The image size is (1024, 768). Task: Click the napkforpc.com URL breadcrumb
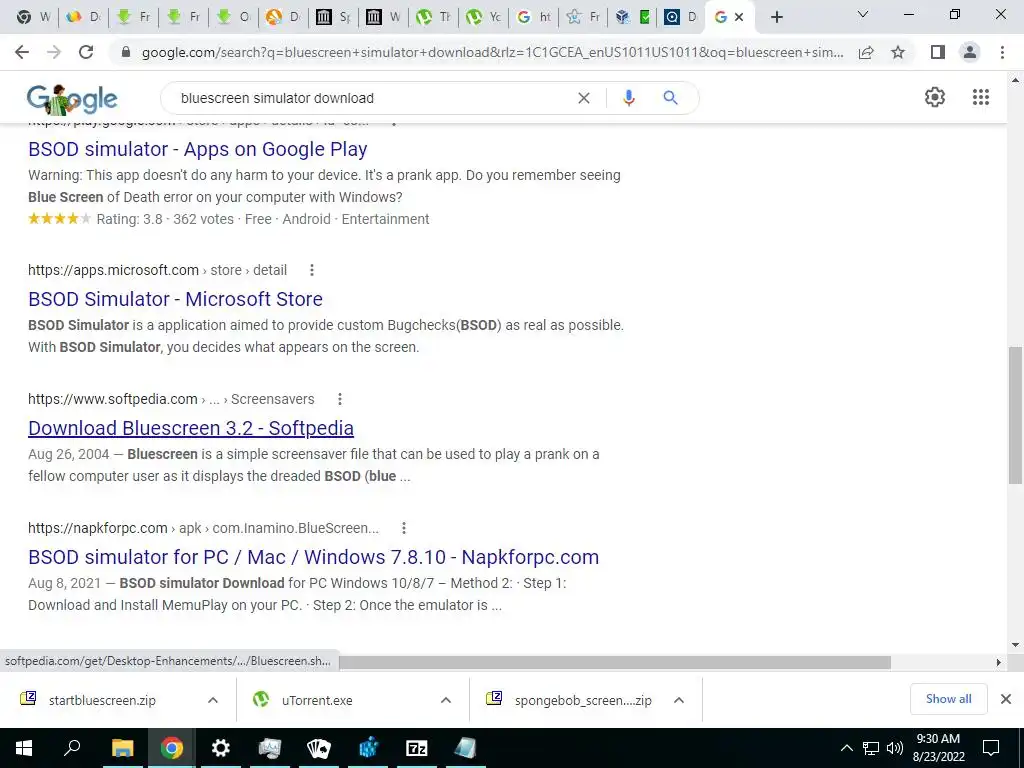pos(203,528)
